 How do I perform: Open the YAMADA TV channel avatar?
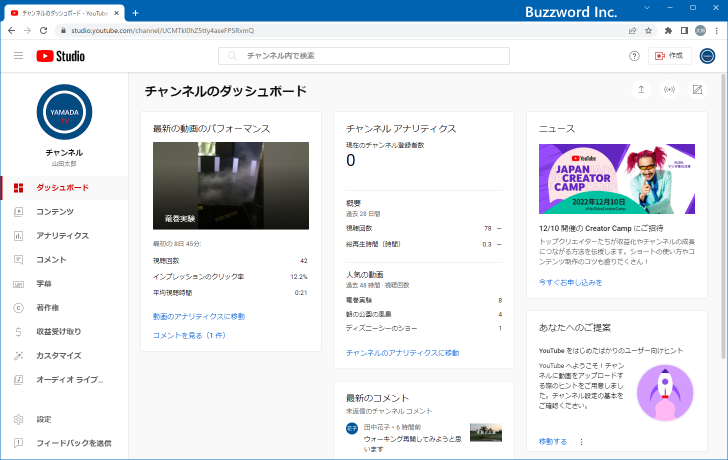click(65, 112)
